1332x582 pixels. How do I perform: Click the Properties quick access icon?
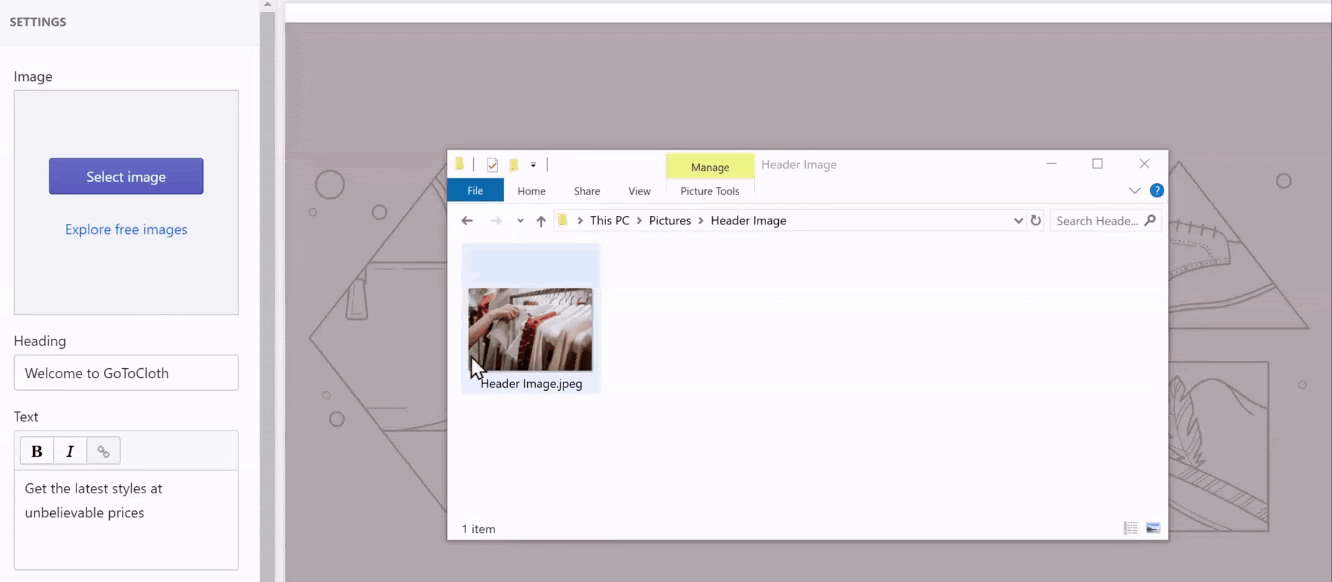click(492, 165)
